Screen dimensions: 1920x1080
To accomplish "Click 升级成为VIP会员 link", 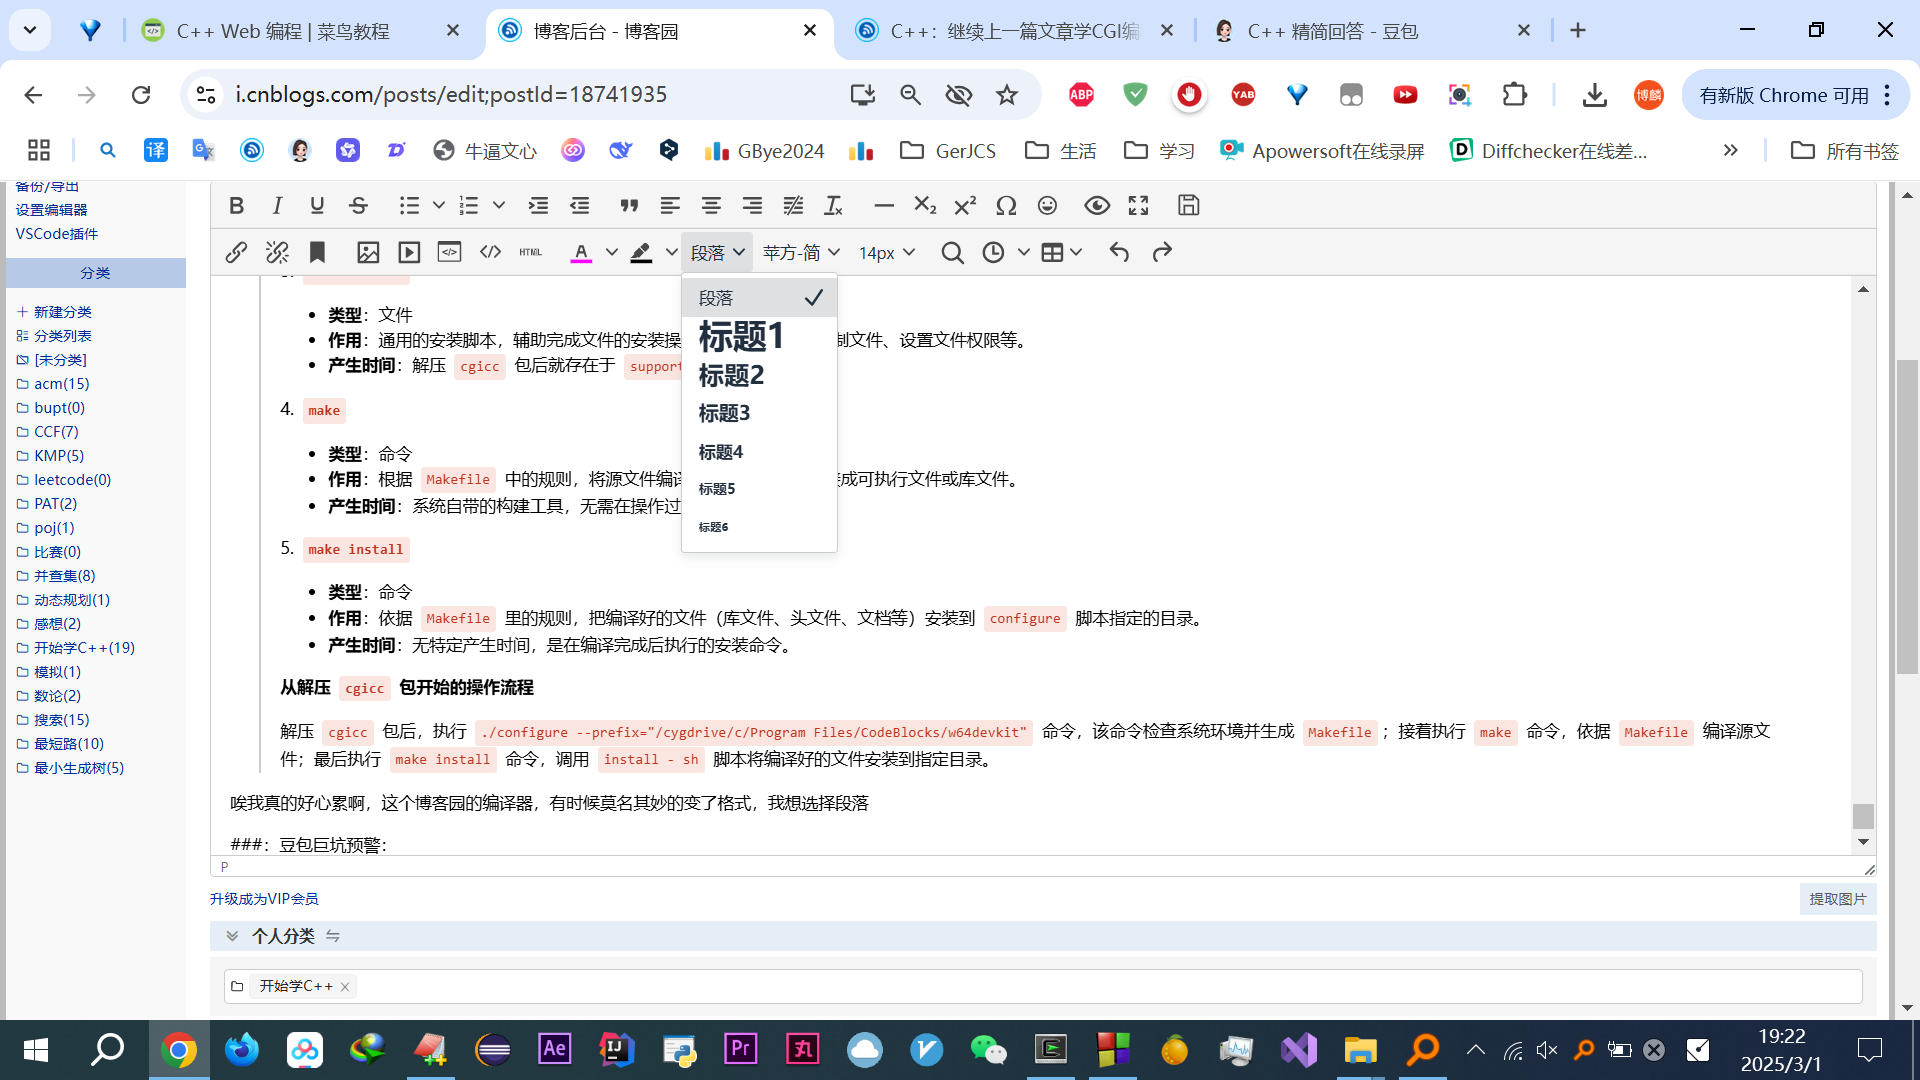I will click(264, 899).
